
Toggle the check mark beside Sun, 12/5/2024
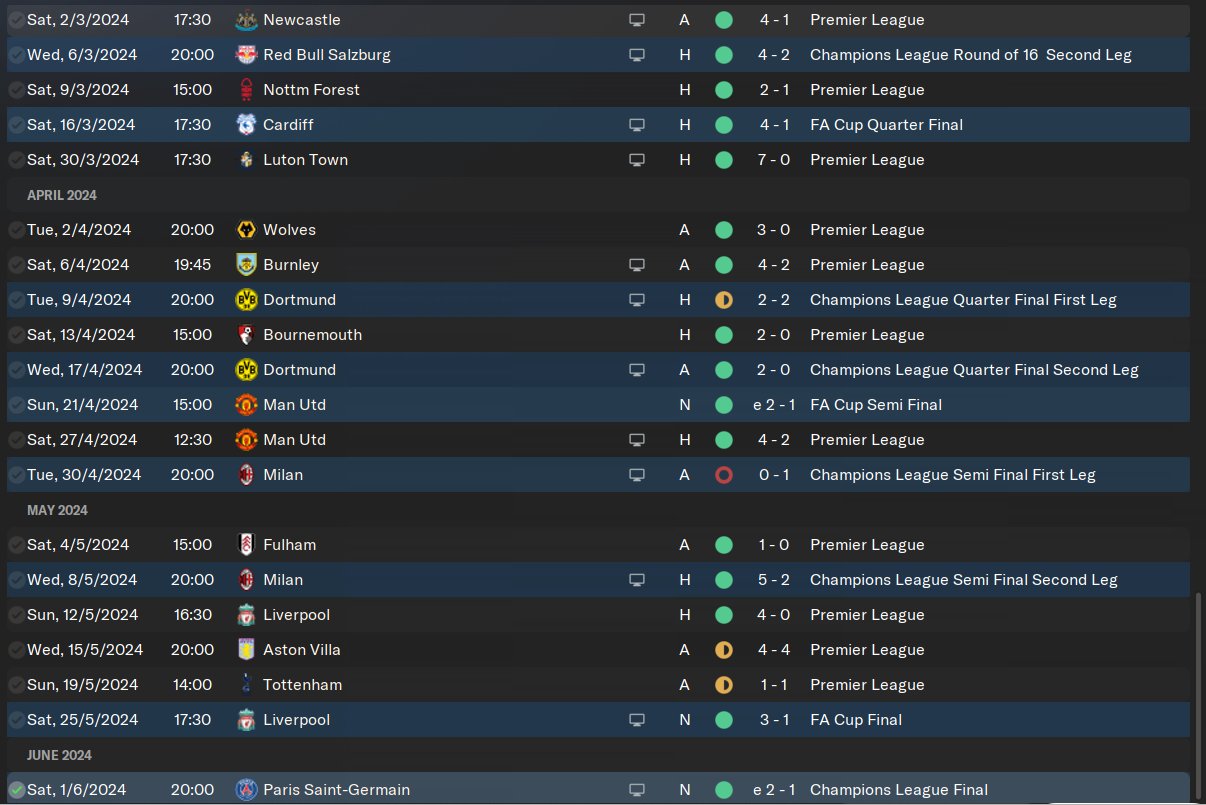(16, 615)
